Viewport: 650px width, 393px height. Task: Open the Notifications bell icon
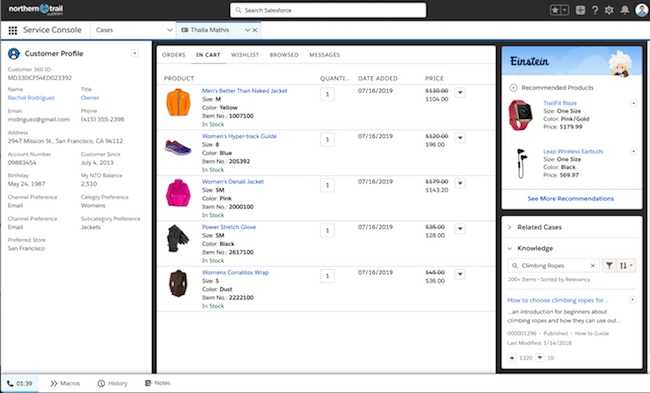point(625,10)
